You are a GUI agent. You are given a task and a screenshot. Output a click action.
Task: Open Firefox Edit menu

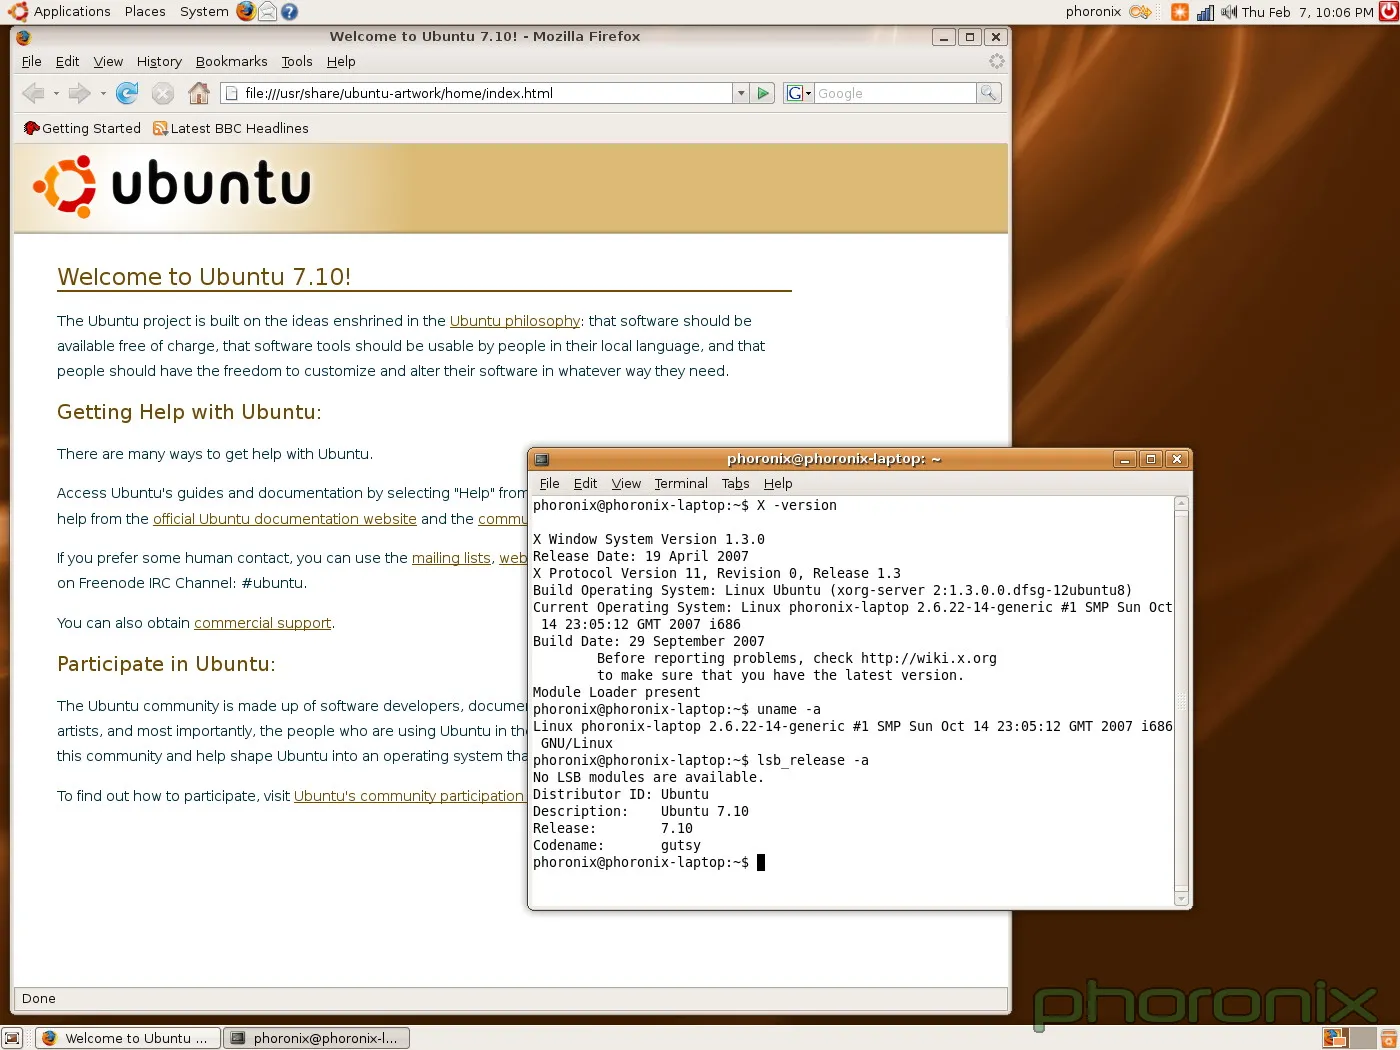pyautogui.click(x=67, y=61)
